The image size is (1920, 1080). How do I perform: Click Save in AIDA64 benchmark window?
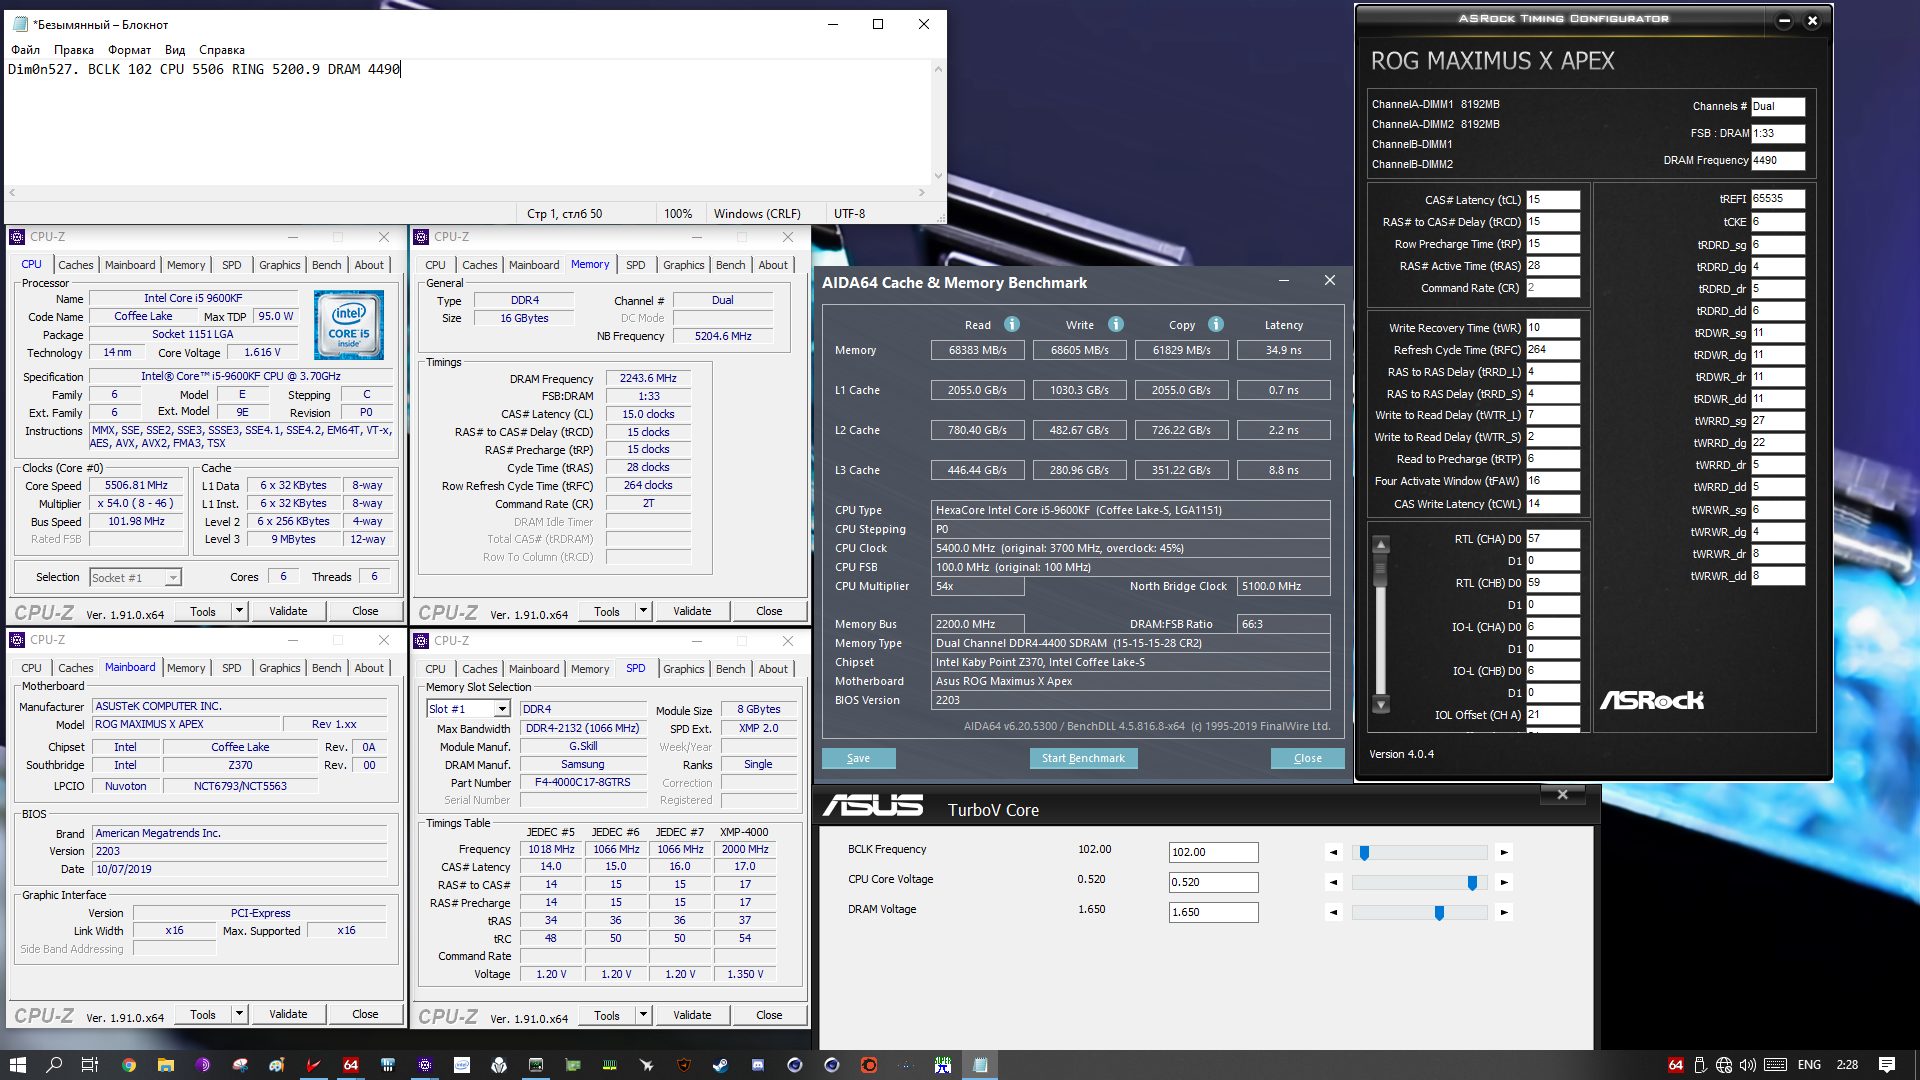[858, 758]
